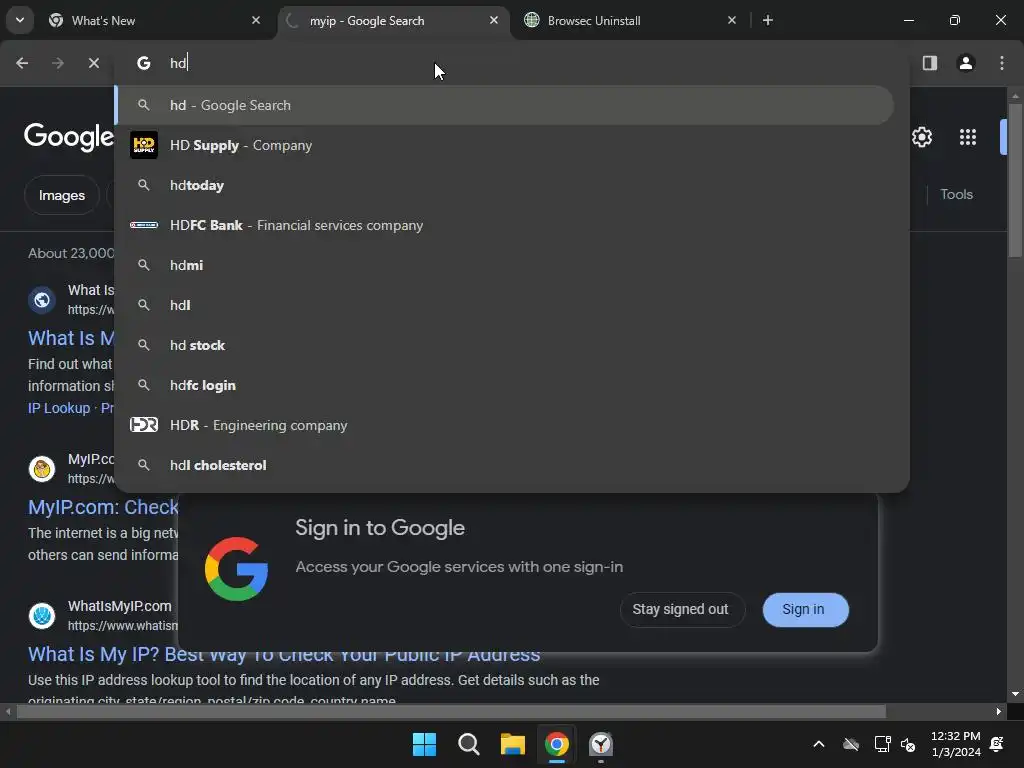Click the OneDrive cloud tray icon

point(851,744)
